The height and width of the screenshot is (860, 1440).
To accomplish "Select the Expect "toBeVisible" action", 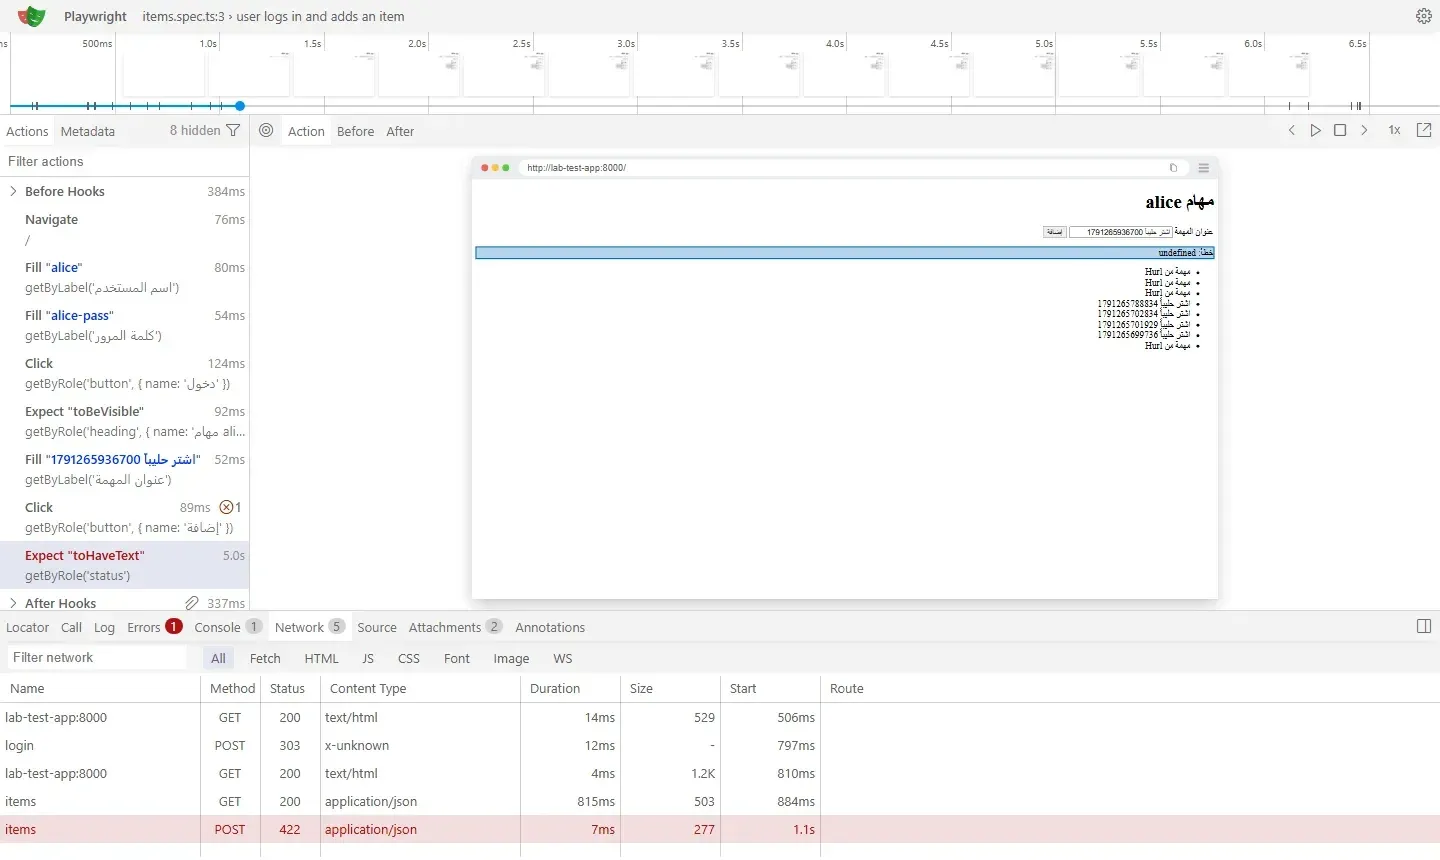I will click(124, 421).
